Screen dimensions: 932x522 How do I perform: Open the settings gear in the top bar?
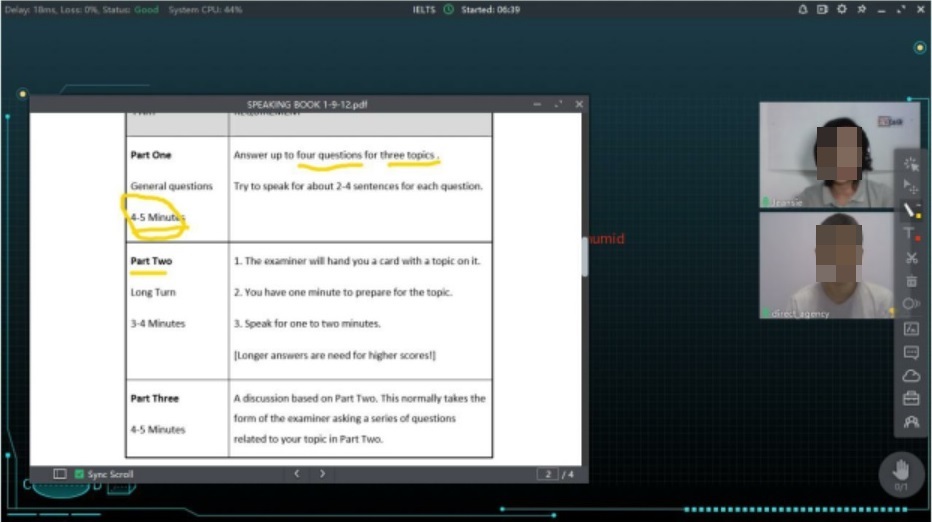842,10
